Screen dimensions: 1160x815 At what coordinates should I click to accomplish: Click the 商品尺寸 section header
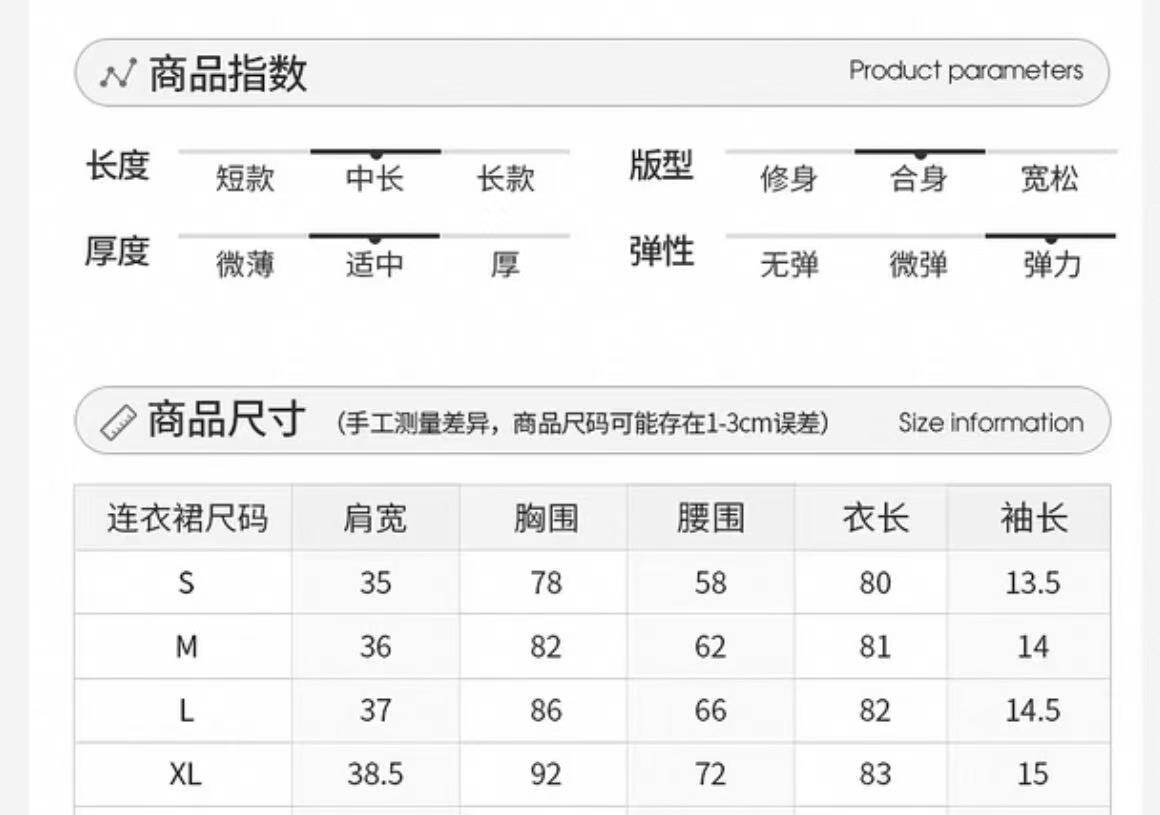[x=227, y=420]
